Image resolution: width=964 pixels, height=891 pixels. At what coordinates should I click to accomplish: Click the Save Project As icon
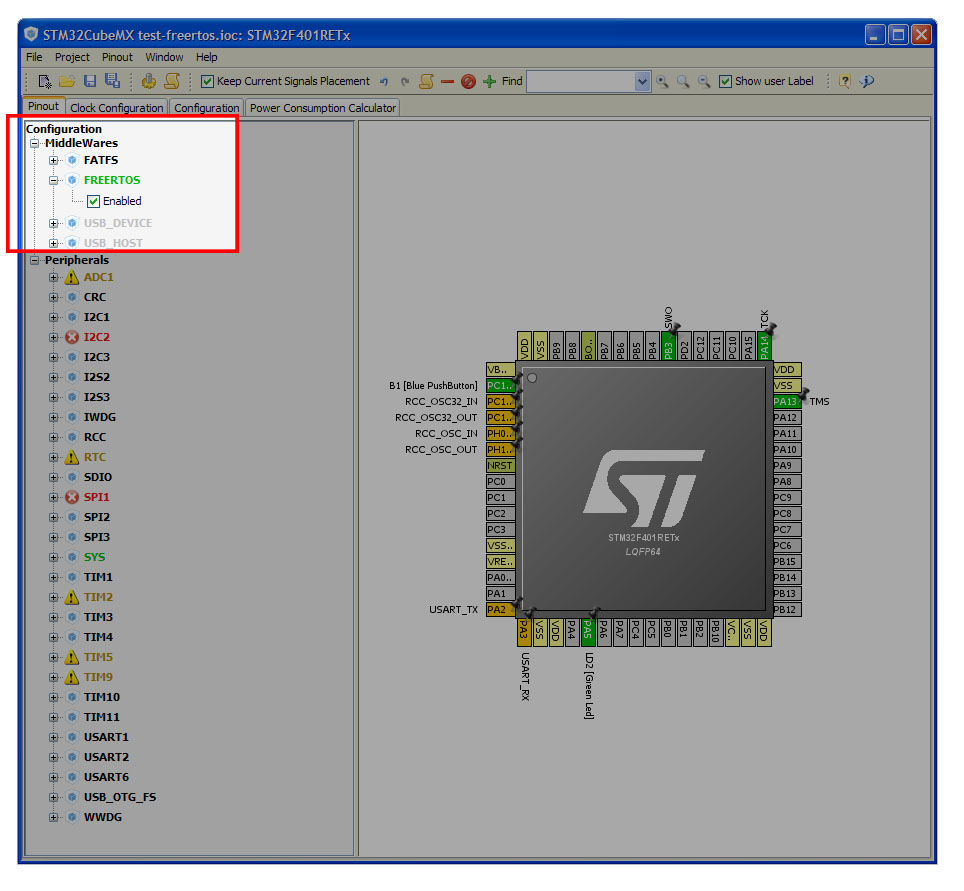[x=113, y=81]
